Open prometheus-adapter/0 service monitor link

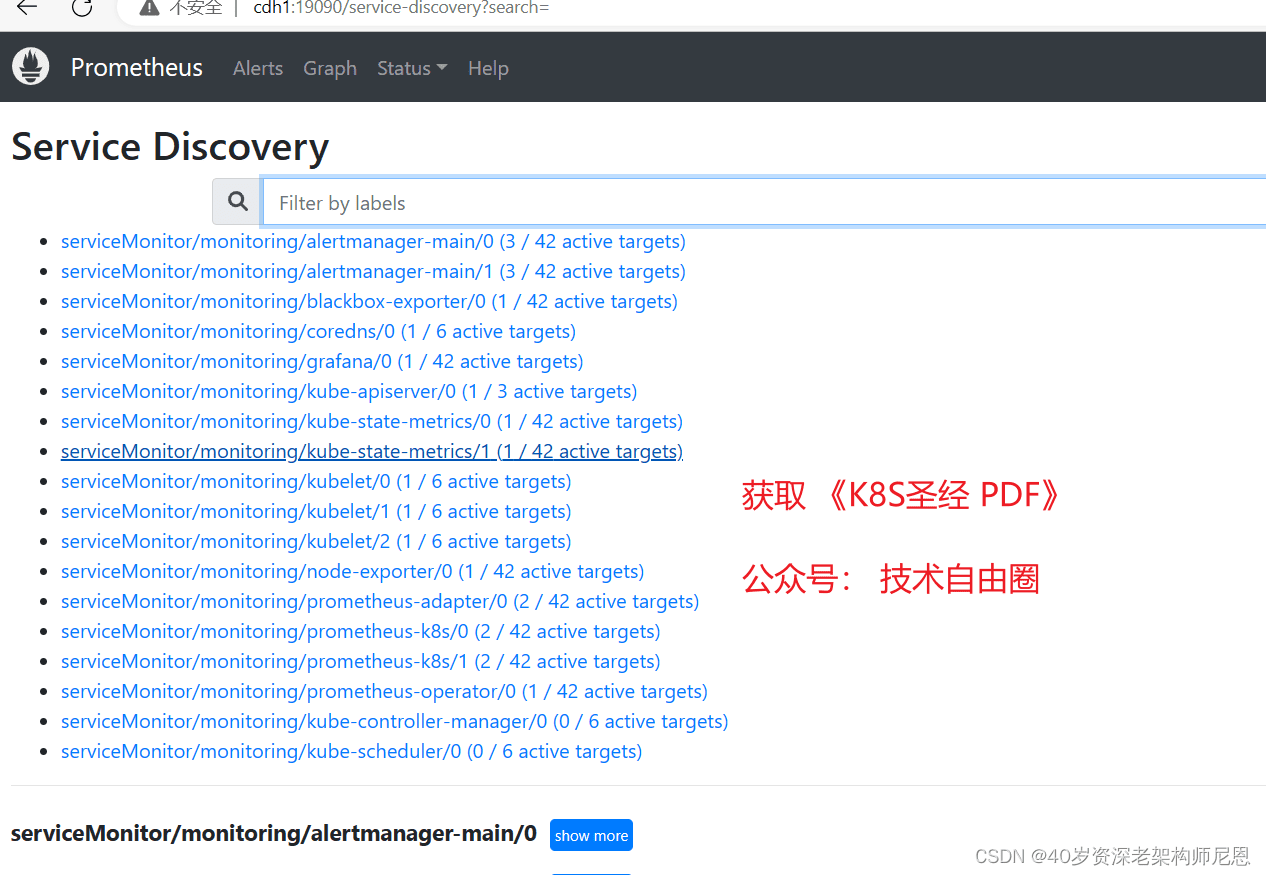[380, 601]
